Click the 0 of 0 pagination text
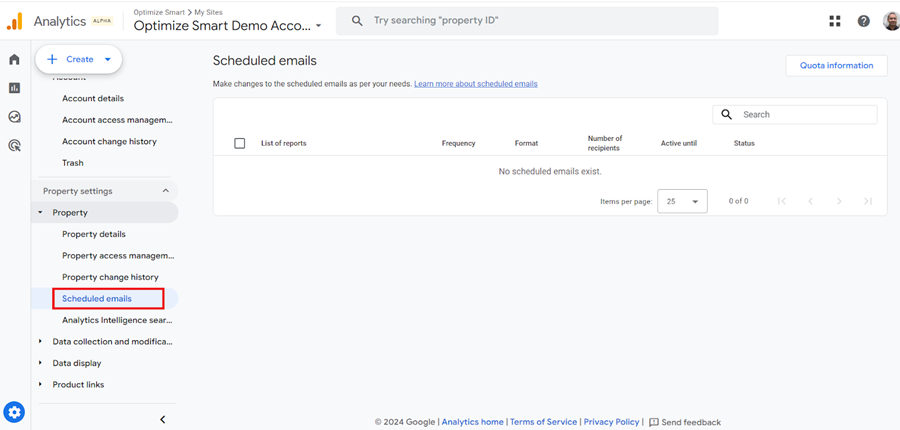The width and height of the screenshot is (900, 430). [x=738, y=201]
